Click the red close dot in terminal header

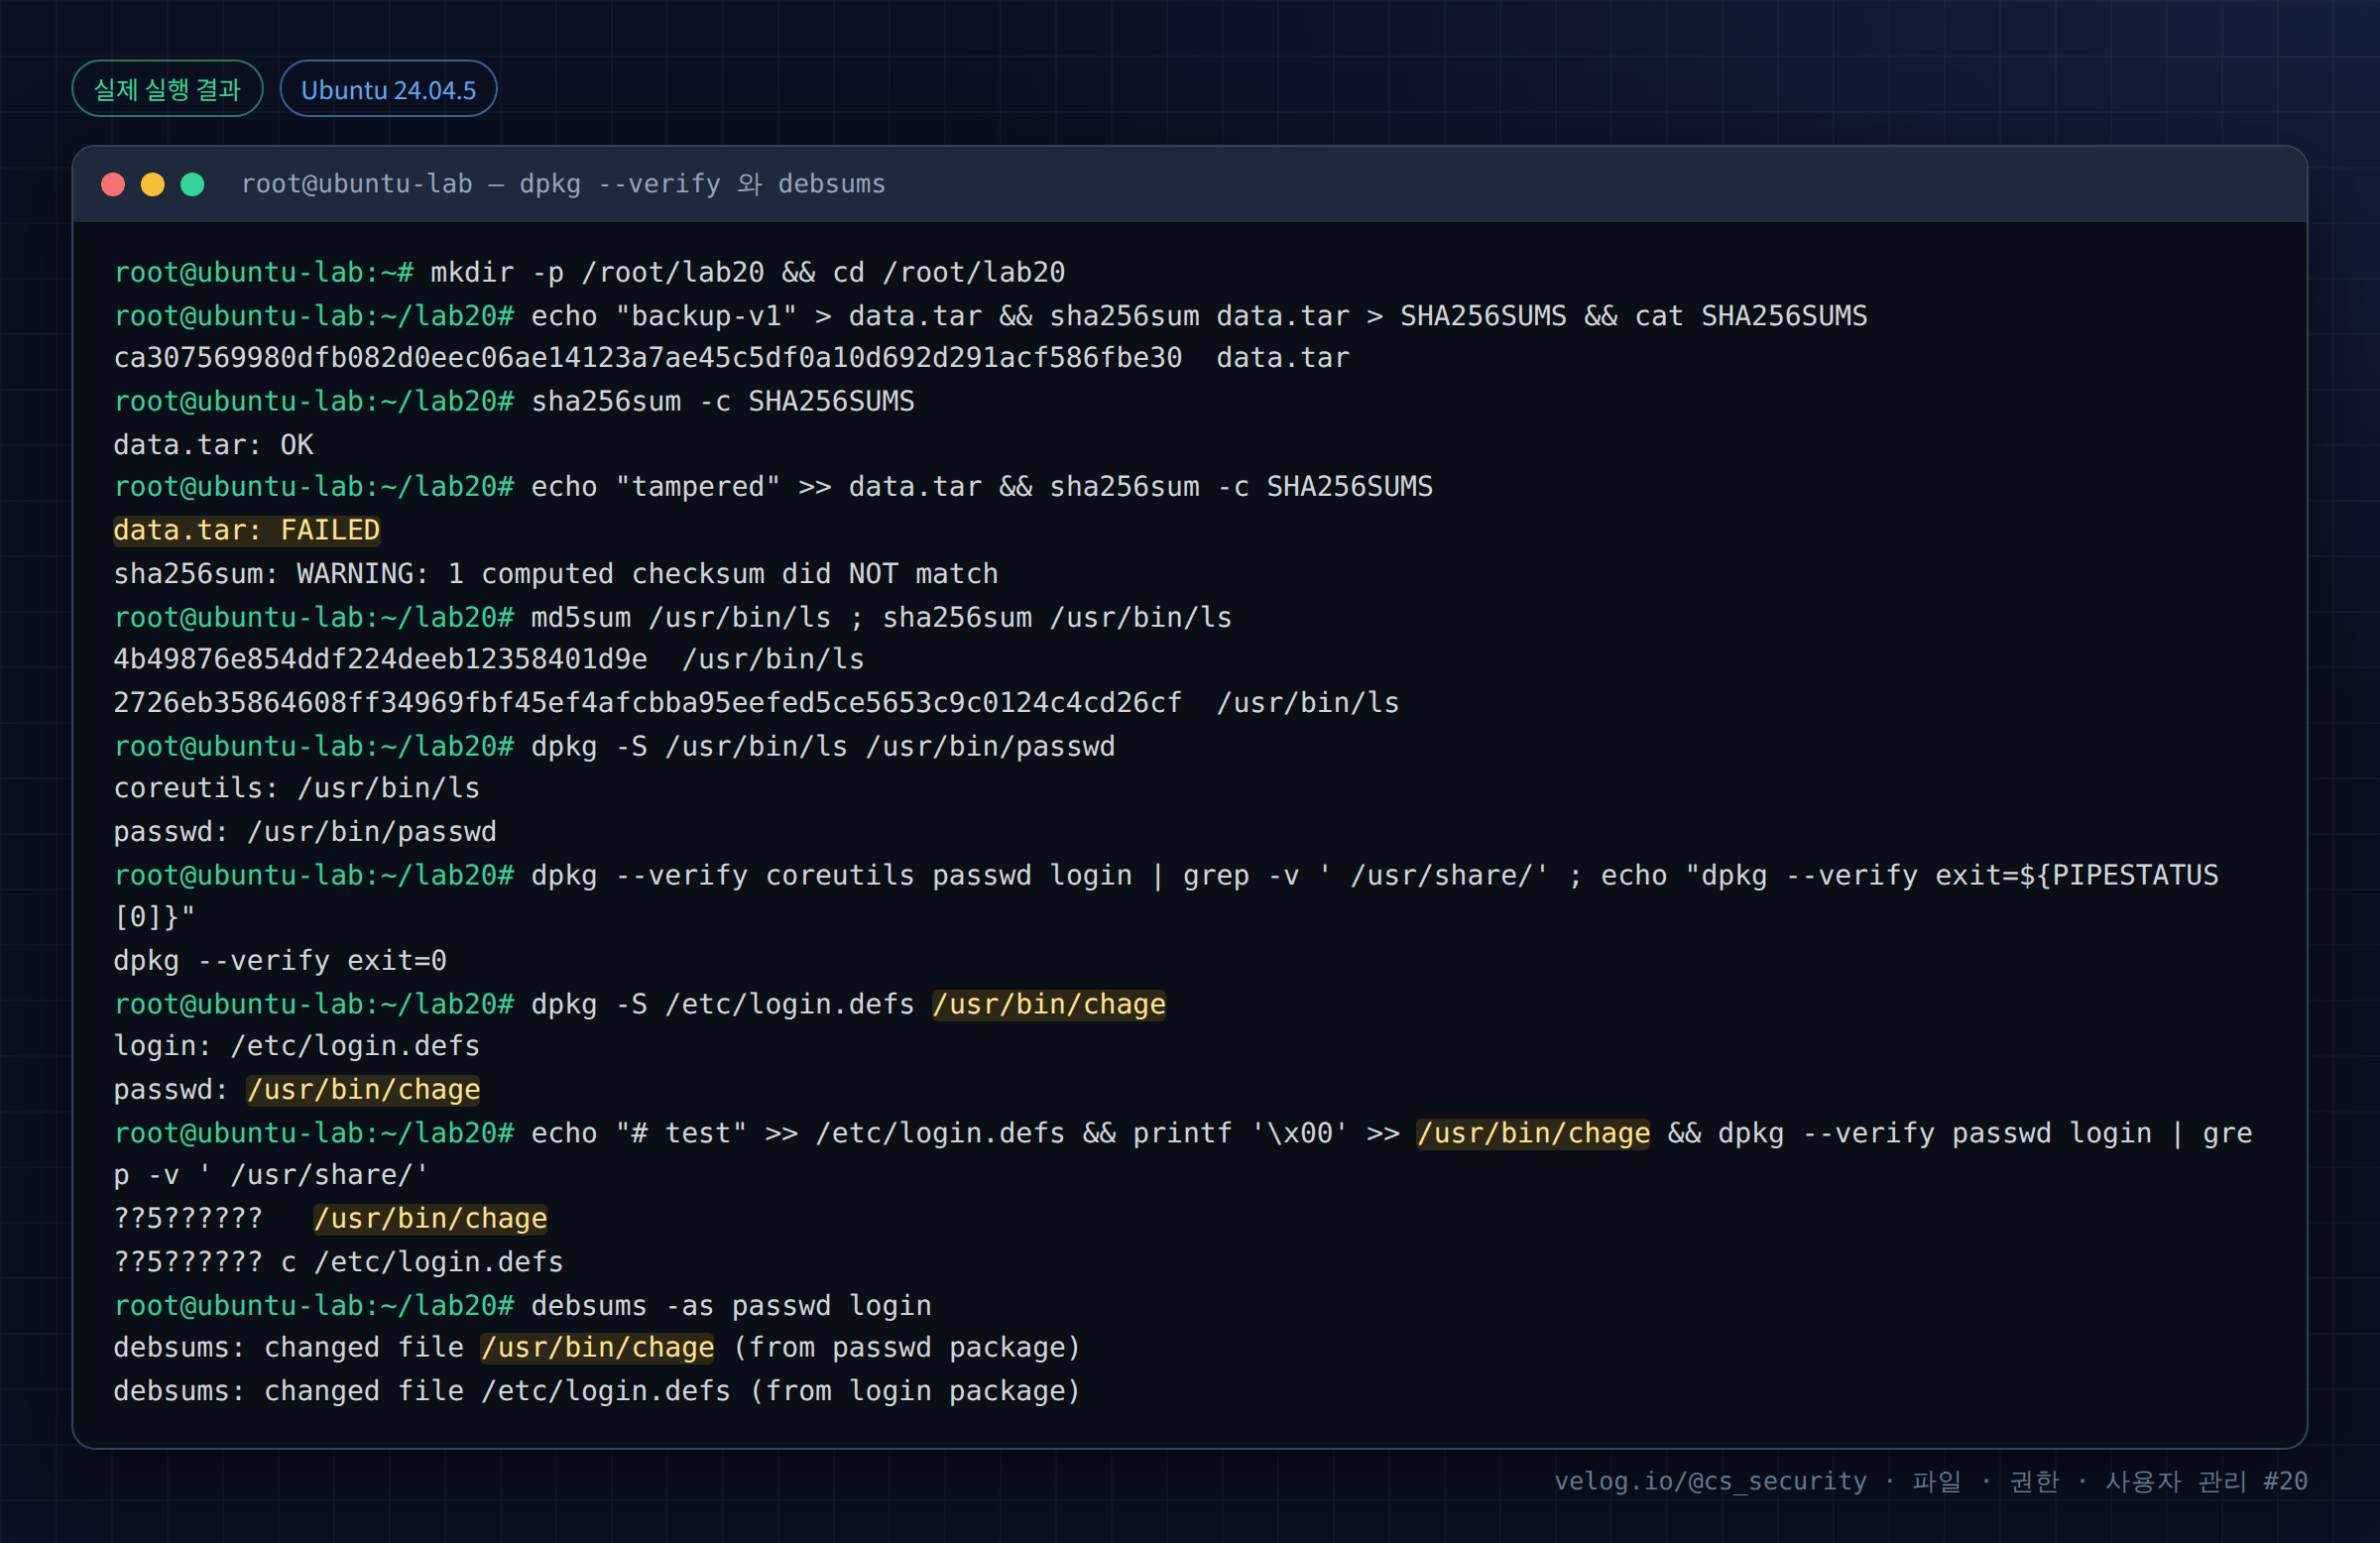(x=113, y=185)
